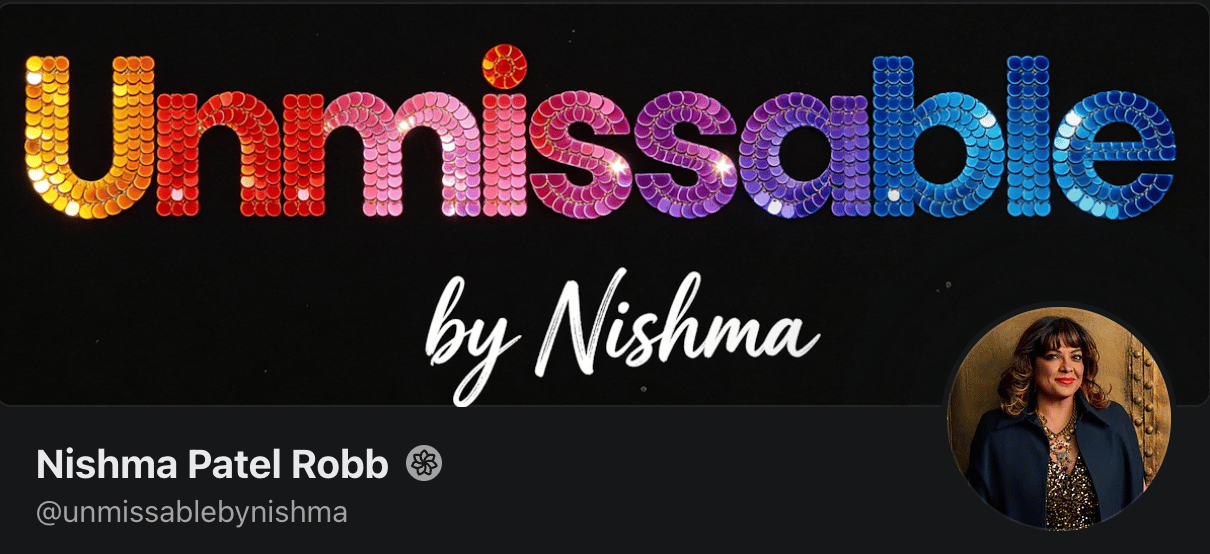Click the Nishma Patel Robb display name
Screen dimensions: 1210x554
(212, 464)
